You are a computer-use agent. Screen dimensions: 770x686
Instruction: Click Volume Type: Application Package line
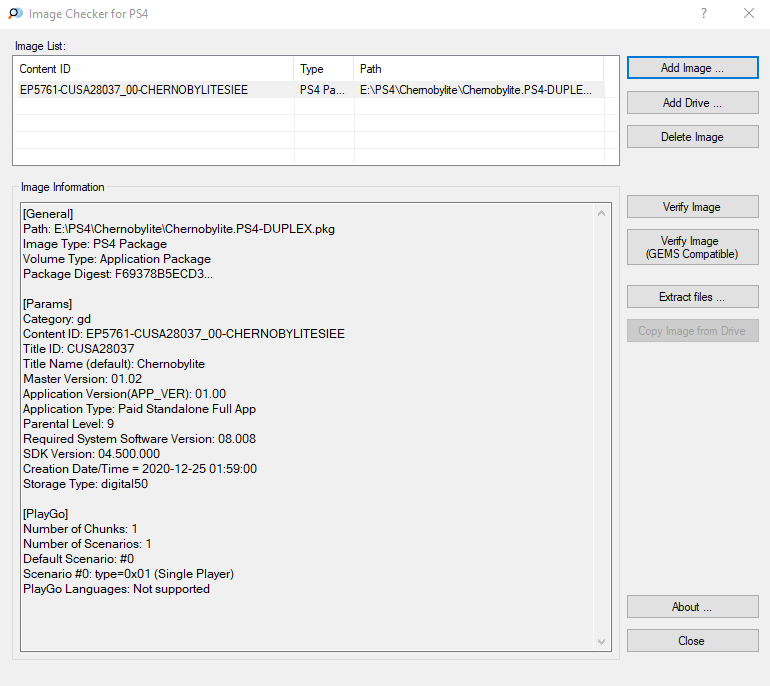coord(117,259)
